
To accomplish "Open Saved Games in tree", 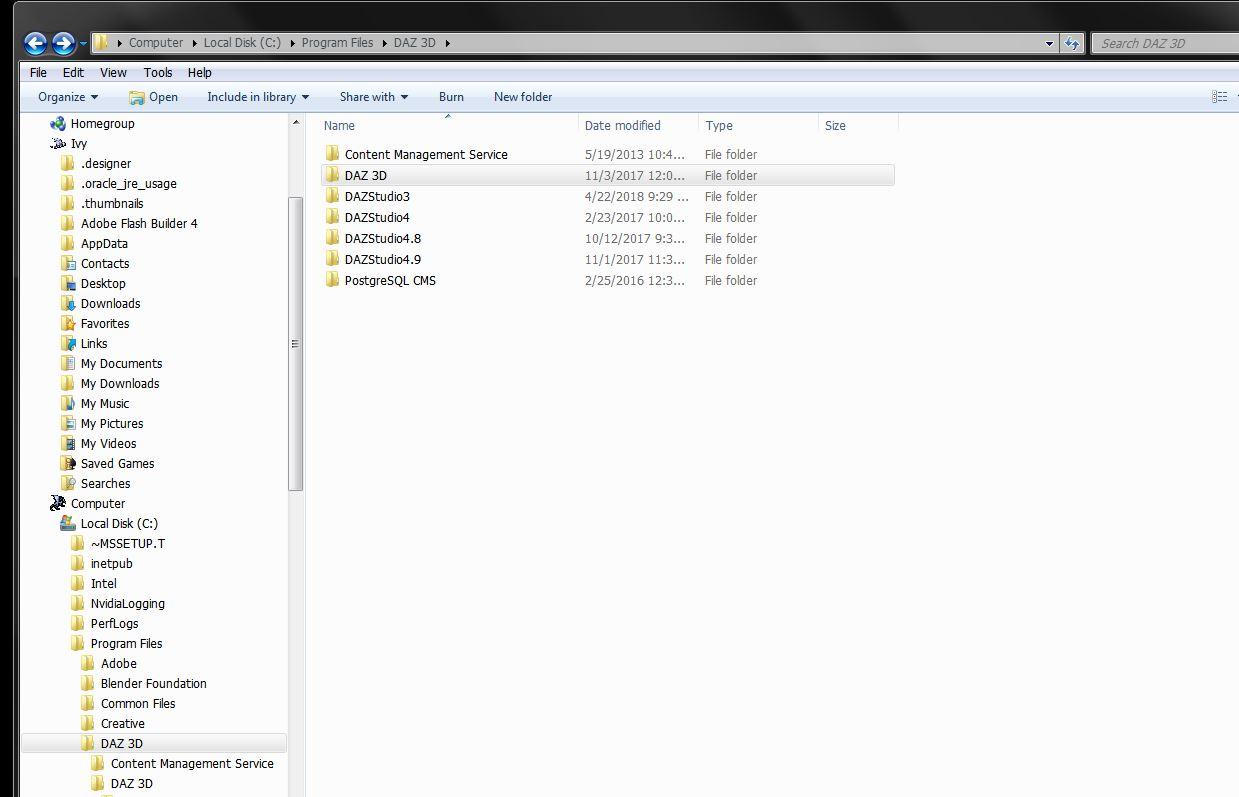I will click(x=117, y=463).
